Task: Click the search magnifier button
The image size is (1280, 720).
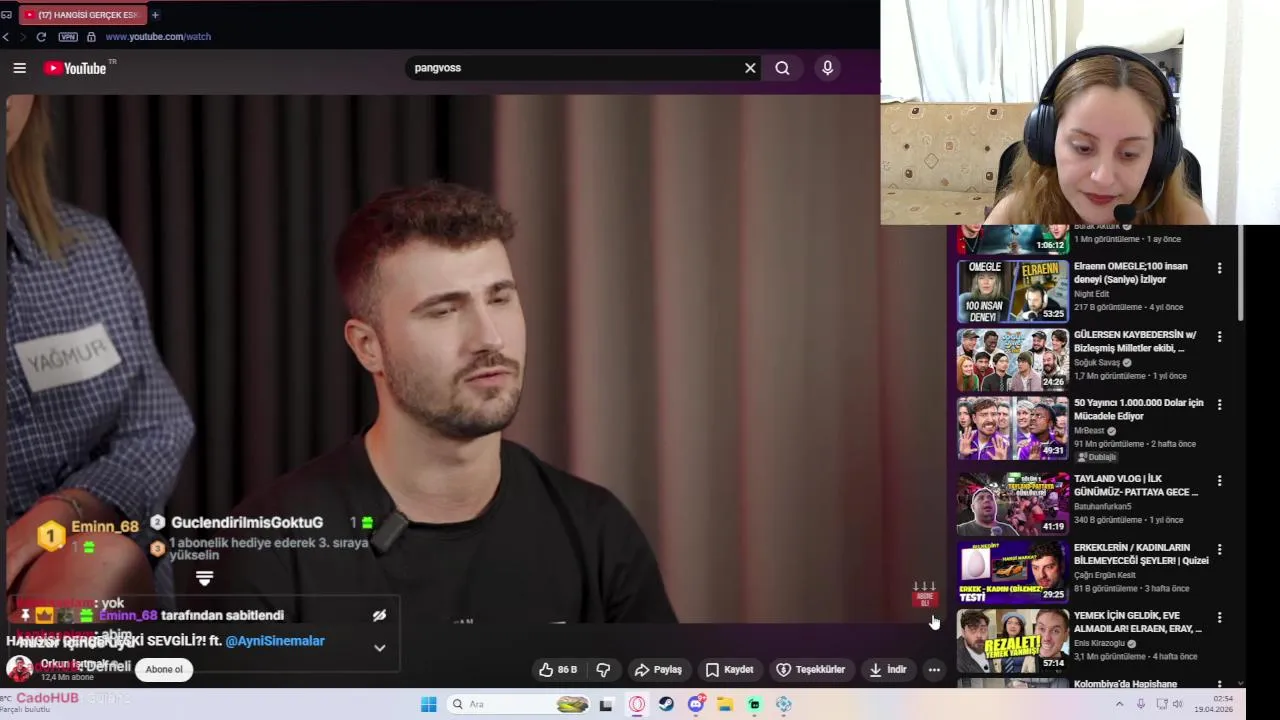Action: tap(782, 68)
